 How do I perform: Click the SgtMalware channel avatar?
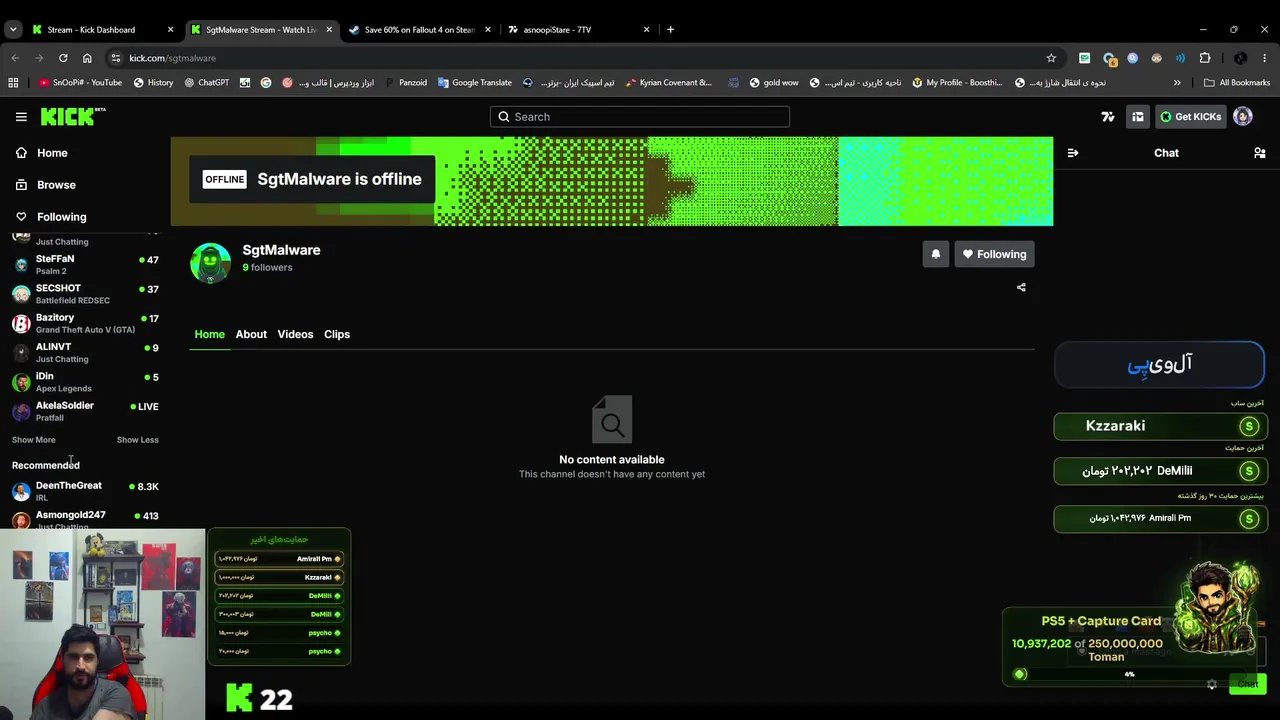(x=210, y=263)
